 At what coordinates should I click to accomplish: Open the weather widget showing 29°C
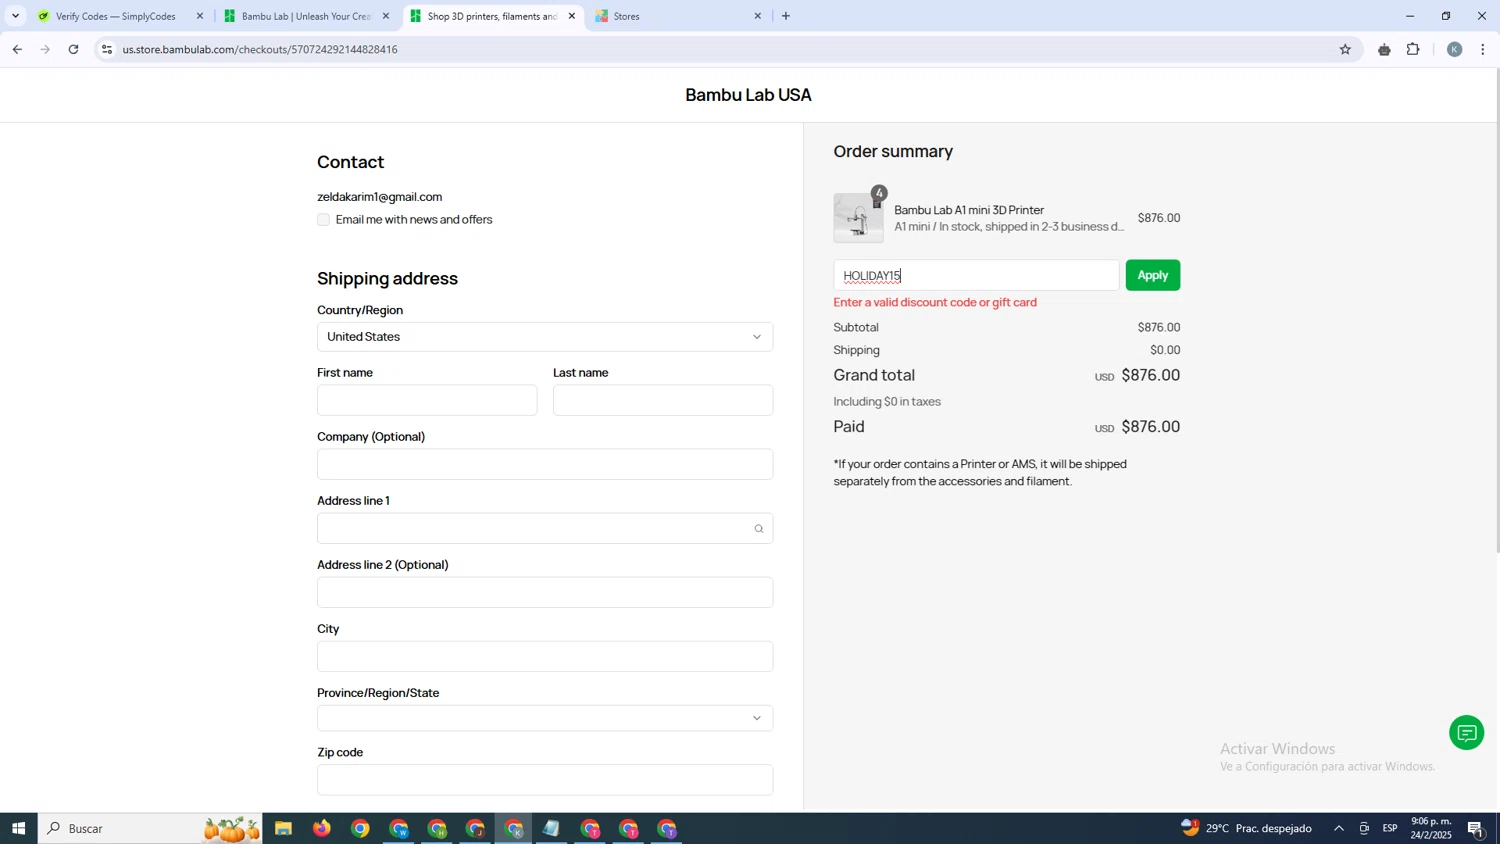(x=1246, y=828)
